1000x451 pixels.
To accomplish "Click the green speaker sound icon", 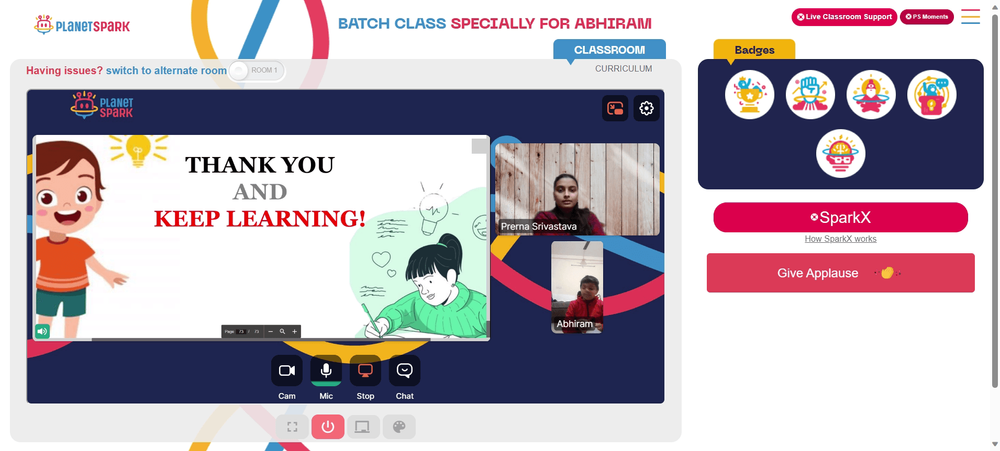I will tap(42, 331).
